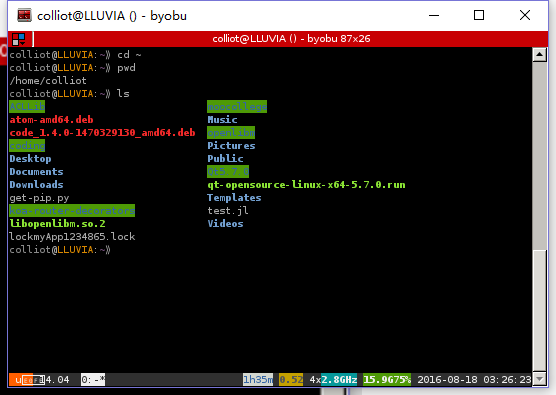This screenshot has width=556, height=395.
Task: Click atom-amd64.deb file name
Action: pos(51,119)
